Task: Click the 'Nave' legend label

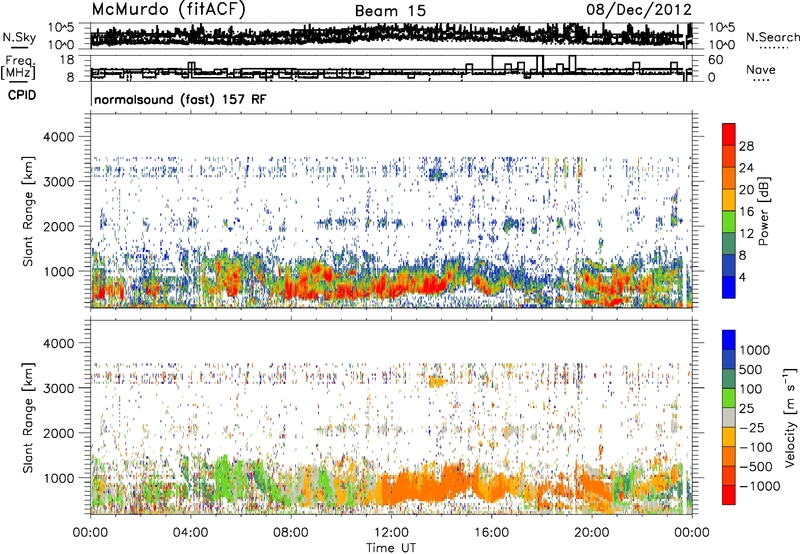Action: tap(760, 69)
